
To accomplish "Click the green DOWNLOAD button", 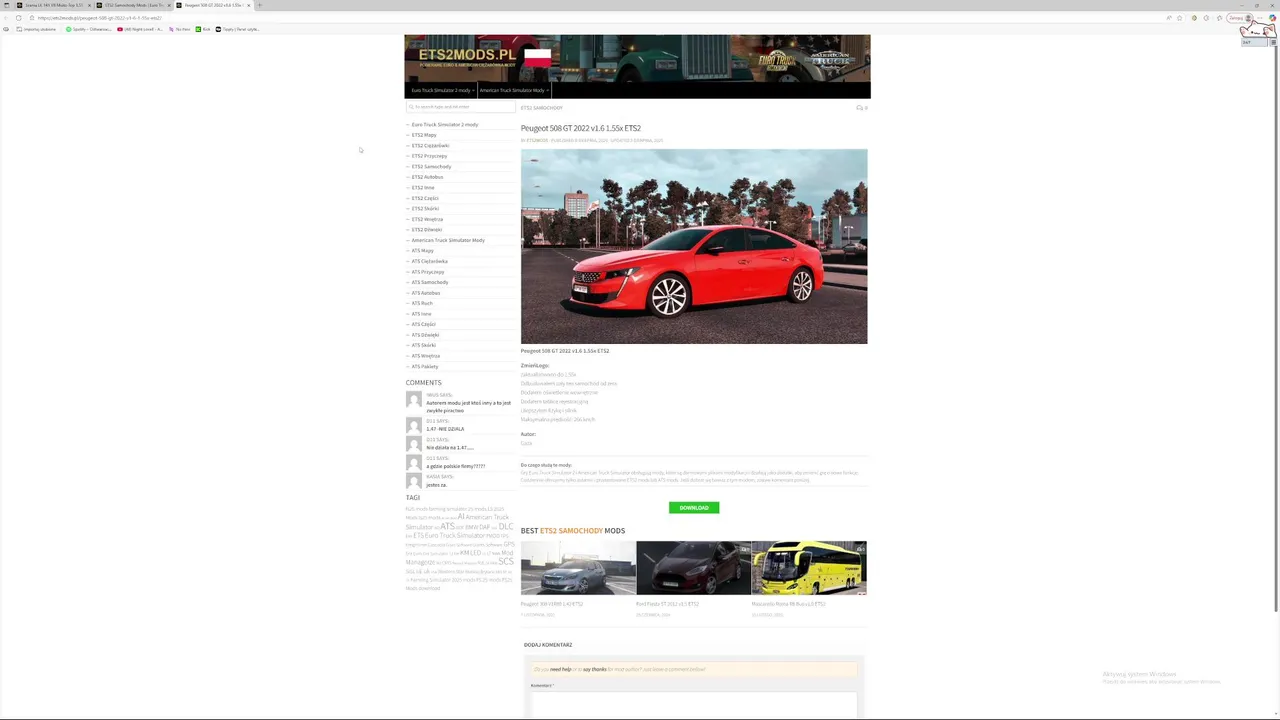I will click(x=694, y=508).
